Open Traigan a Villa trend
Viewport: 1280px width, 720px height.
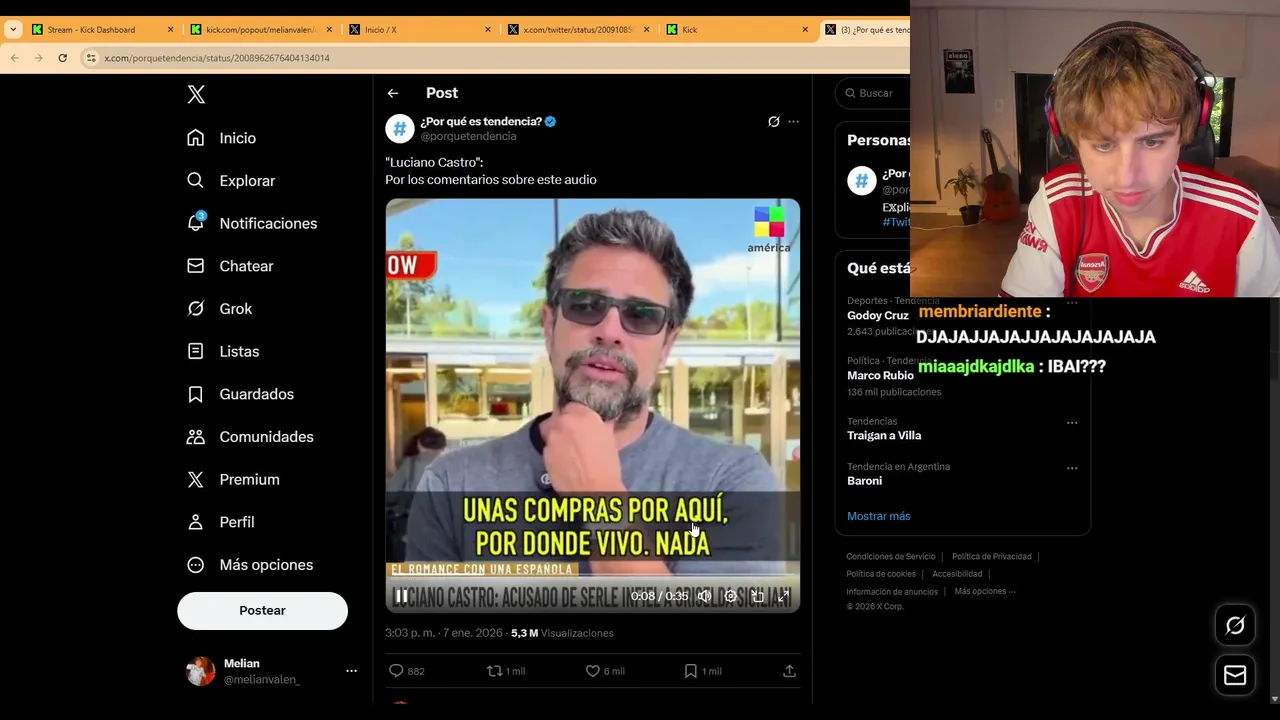tap(884, 435)
